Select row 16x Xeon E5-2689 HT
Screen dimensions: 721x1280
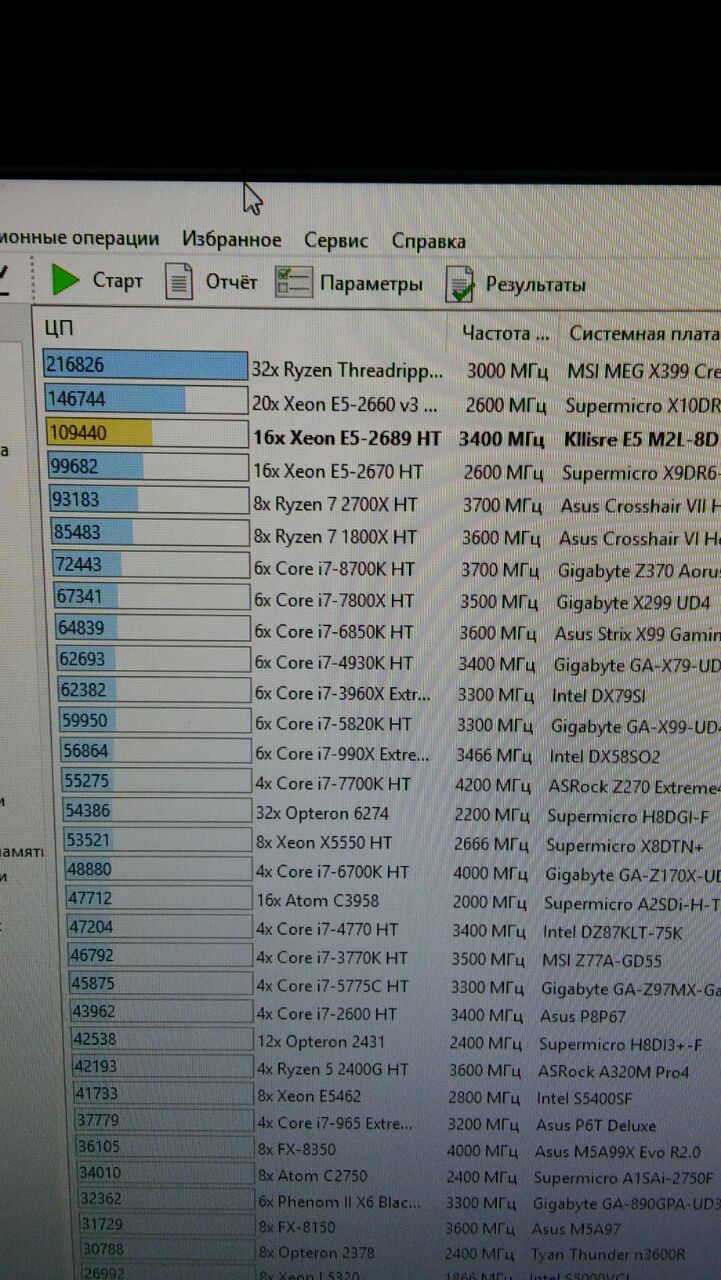[382, 438]
